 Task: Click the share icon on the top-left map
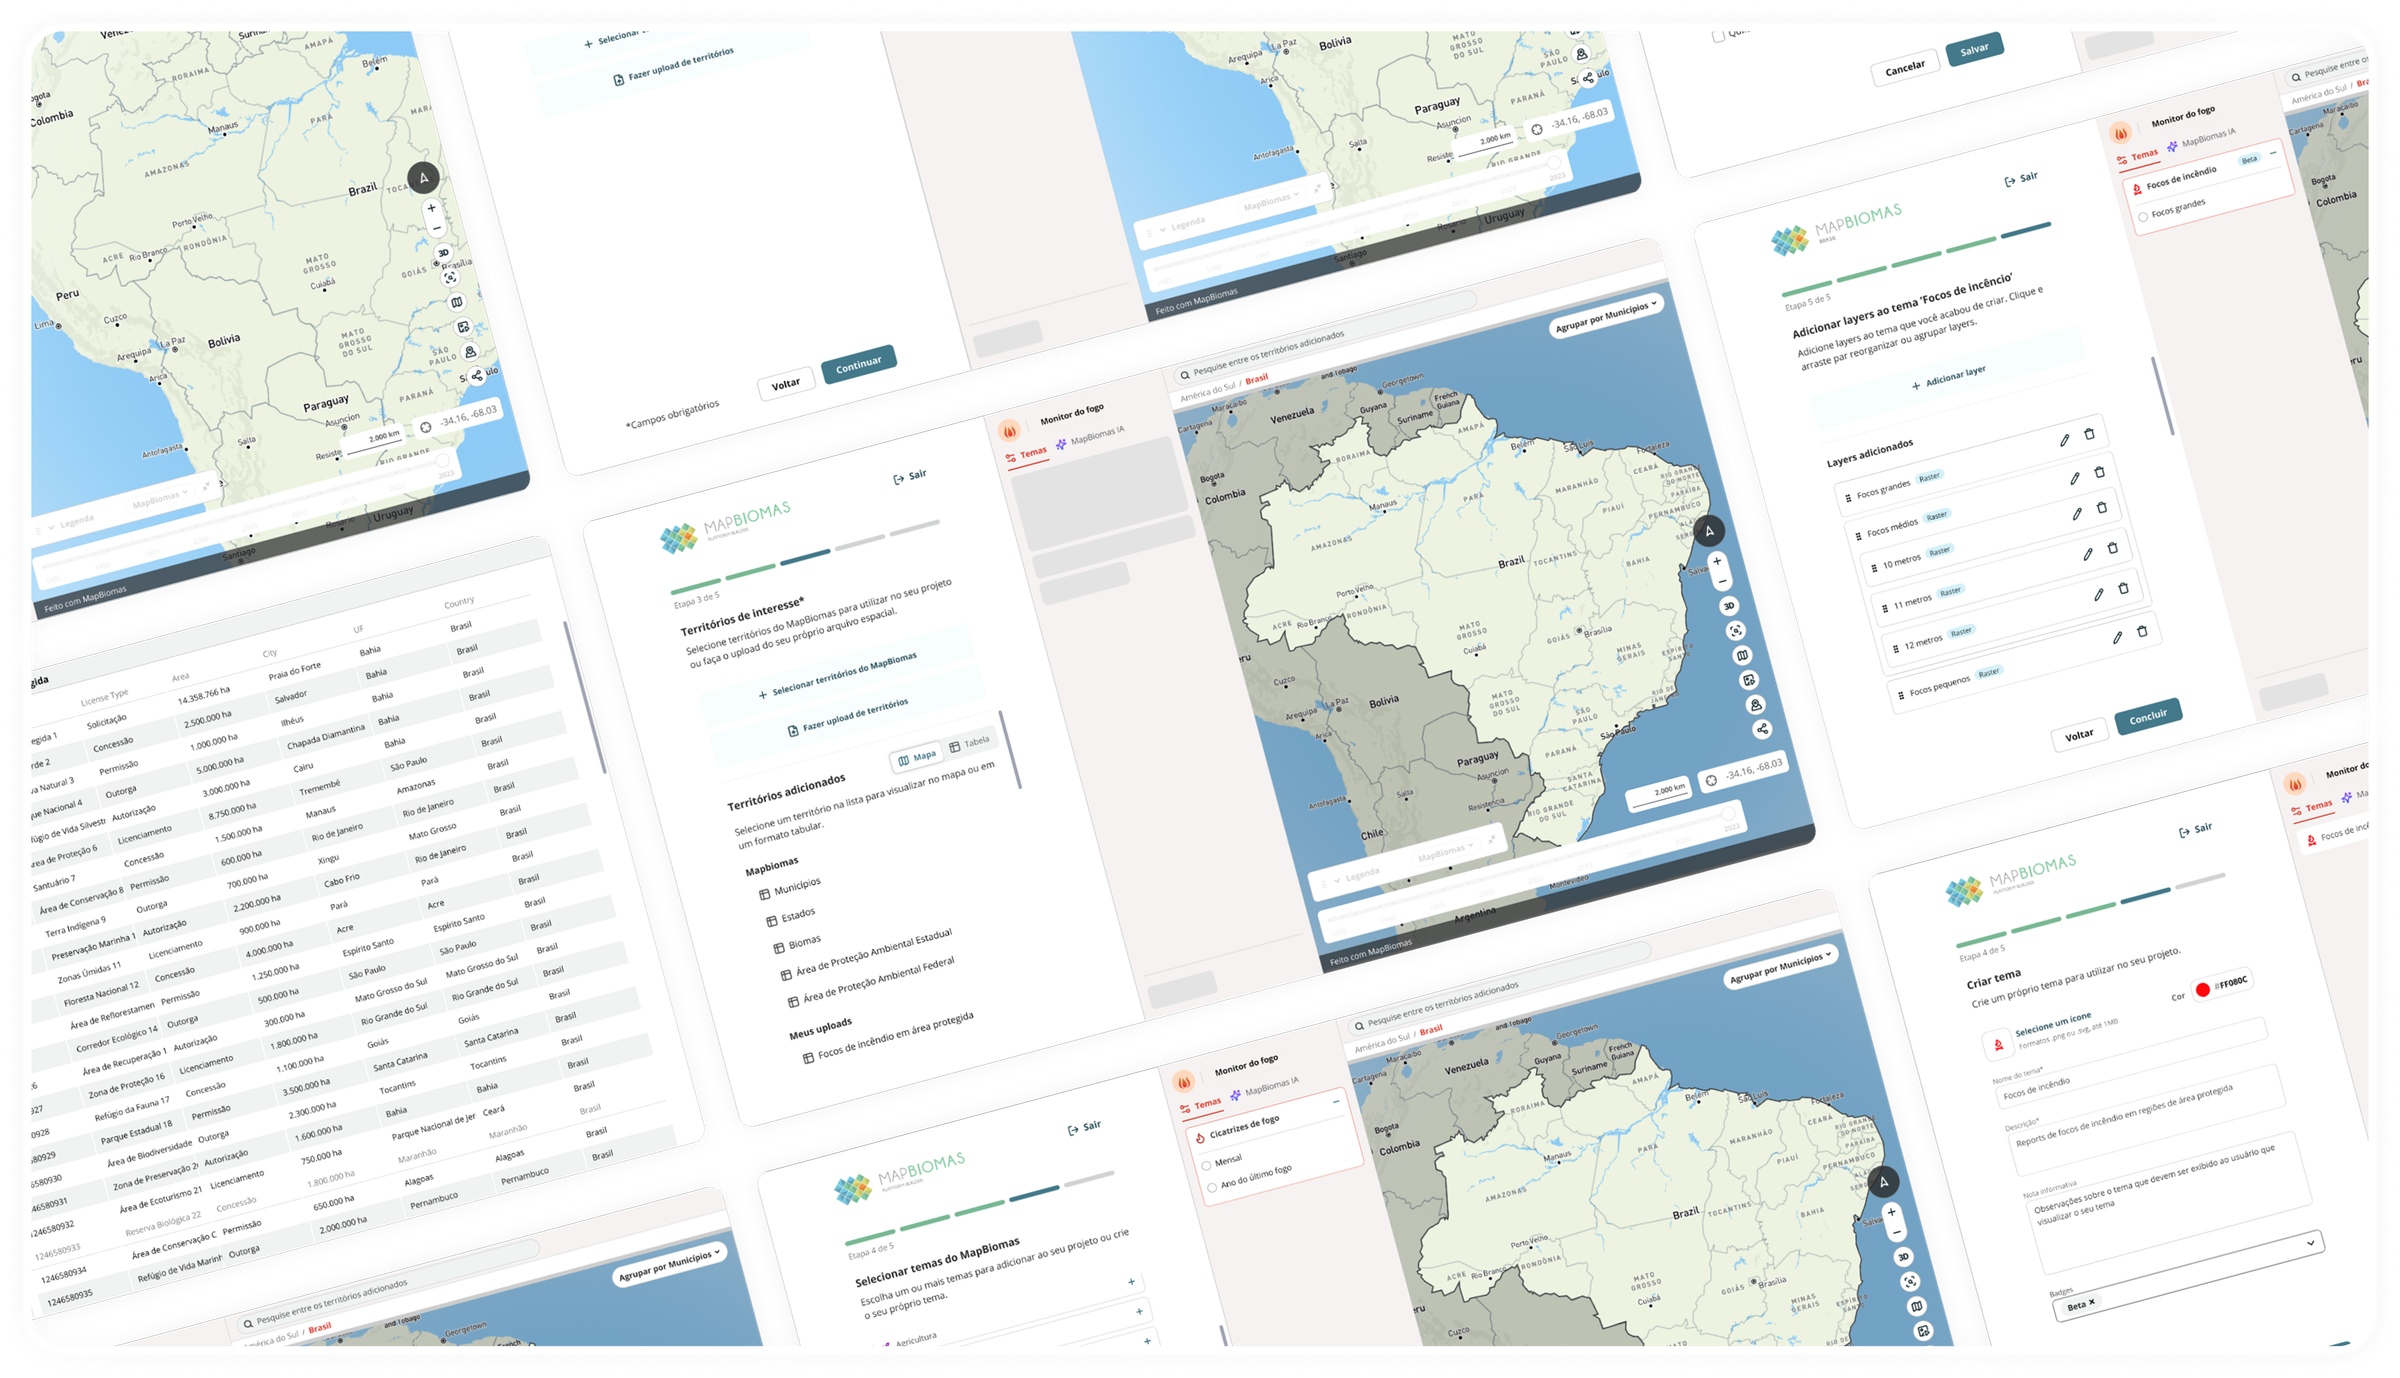(477, 376)
